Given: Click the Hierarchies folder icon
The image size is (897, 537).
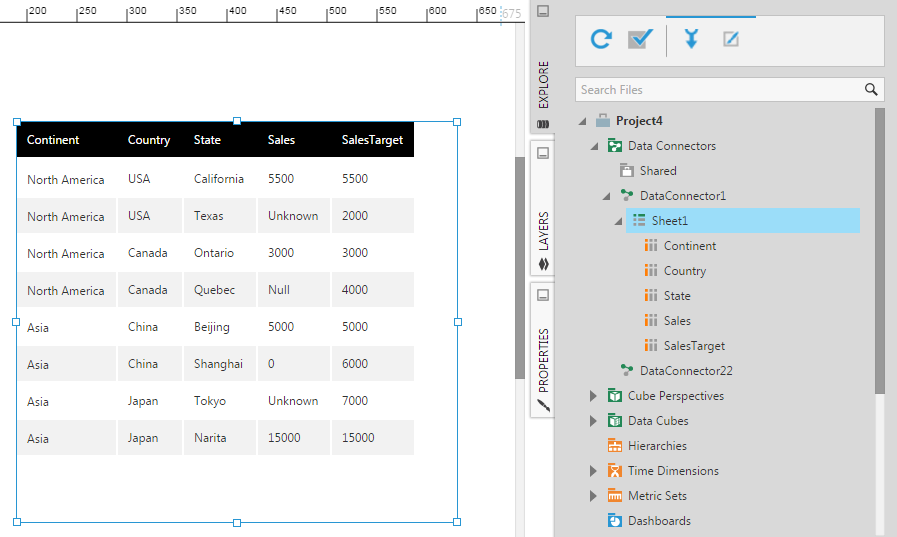Looking at the screenshot, I should tap(615, 446).
